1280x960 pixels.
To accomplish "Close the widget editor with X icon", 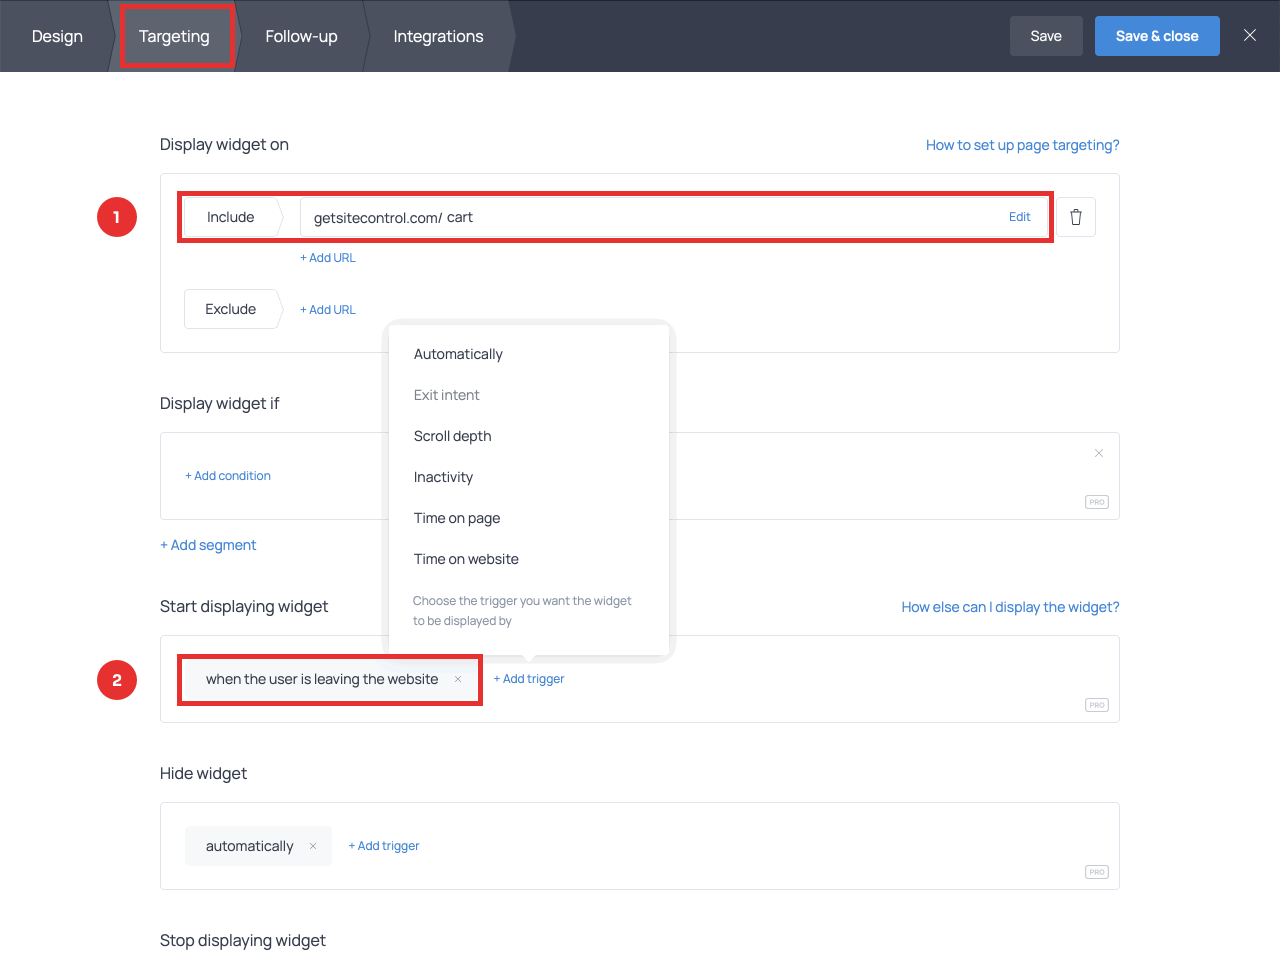I will click(1249, 35).
